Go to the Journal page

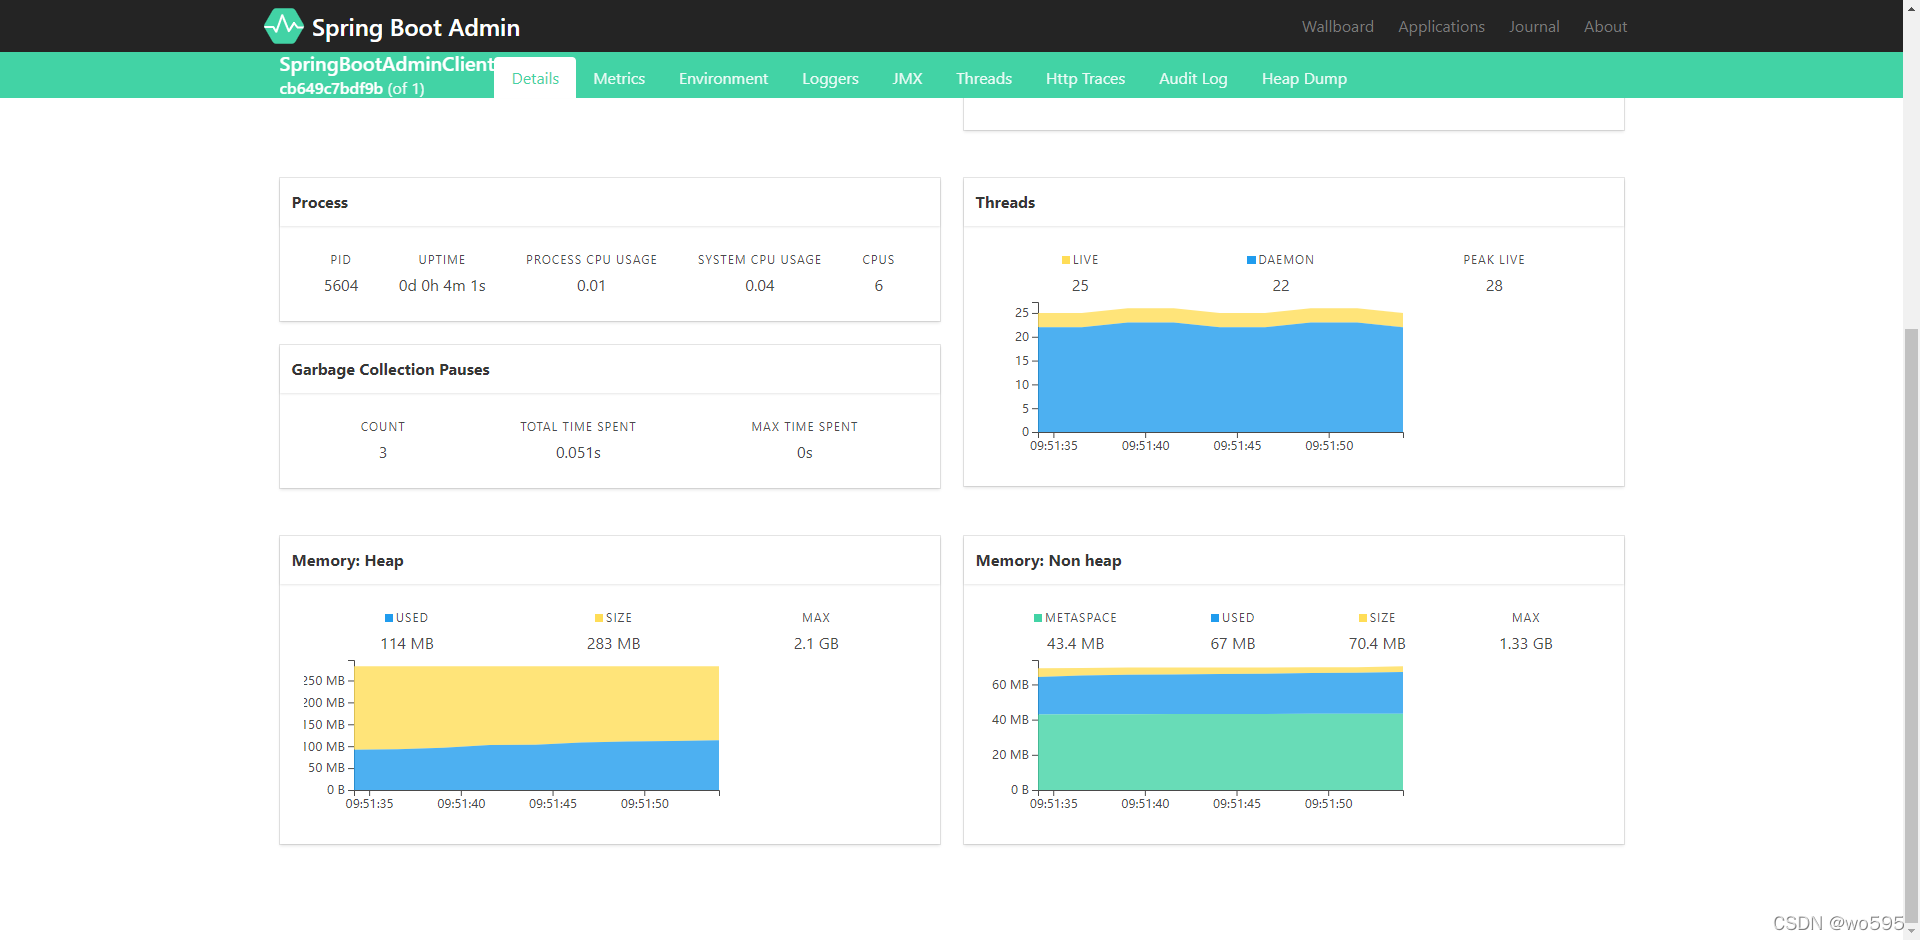click(1534, 27)
